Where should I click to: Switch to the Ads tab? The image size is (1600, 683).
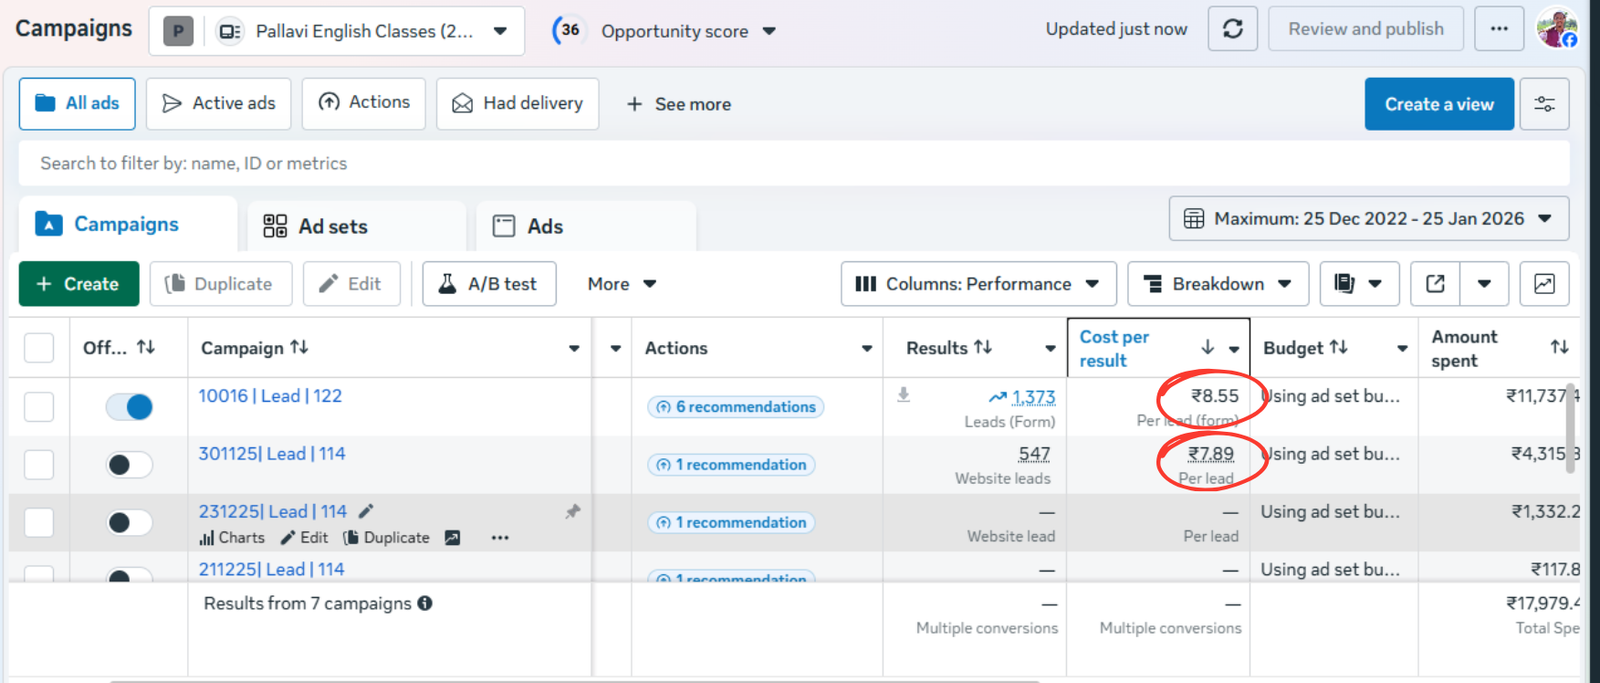click(x=586, y=226)
